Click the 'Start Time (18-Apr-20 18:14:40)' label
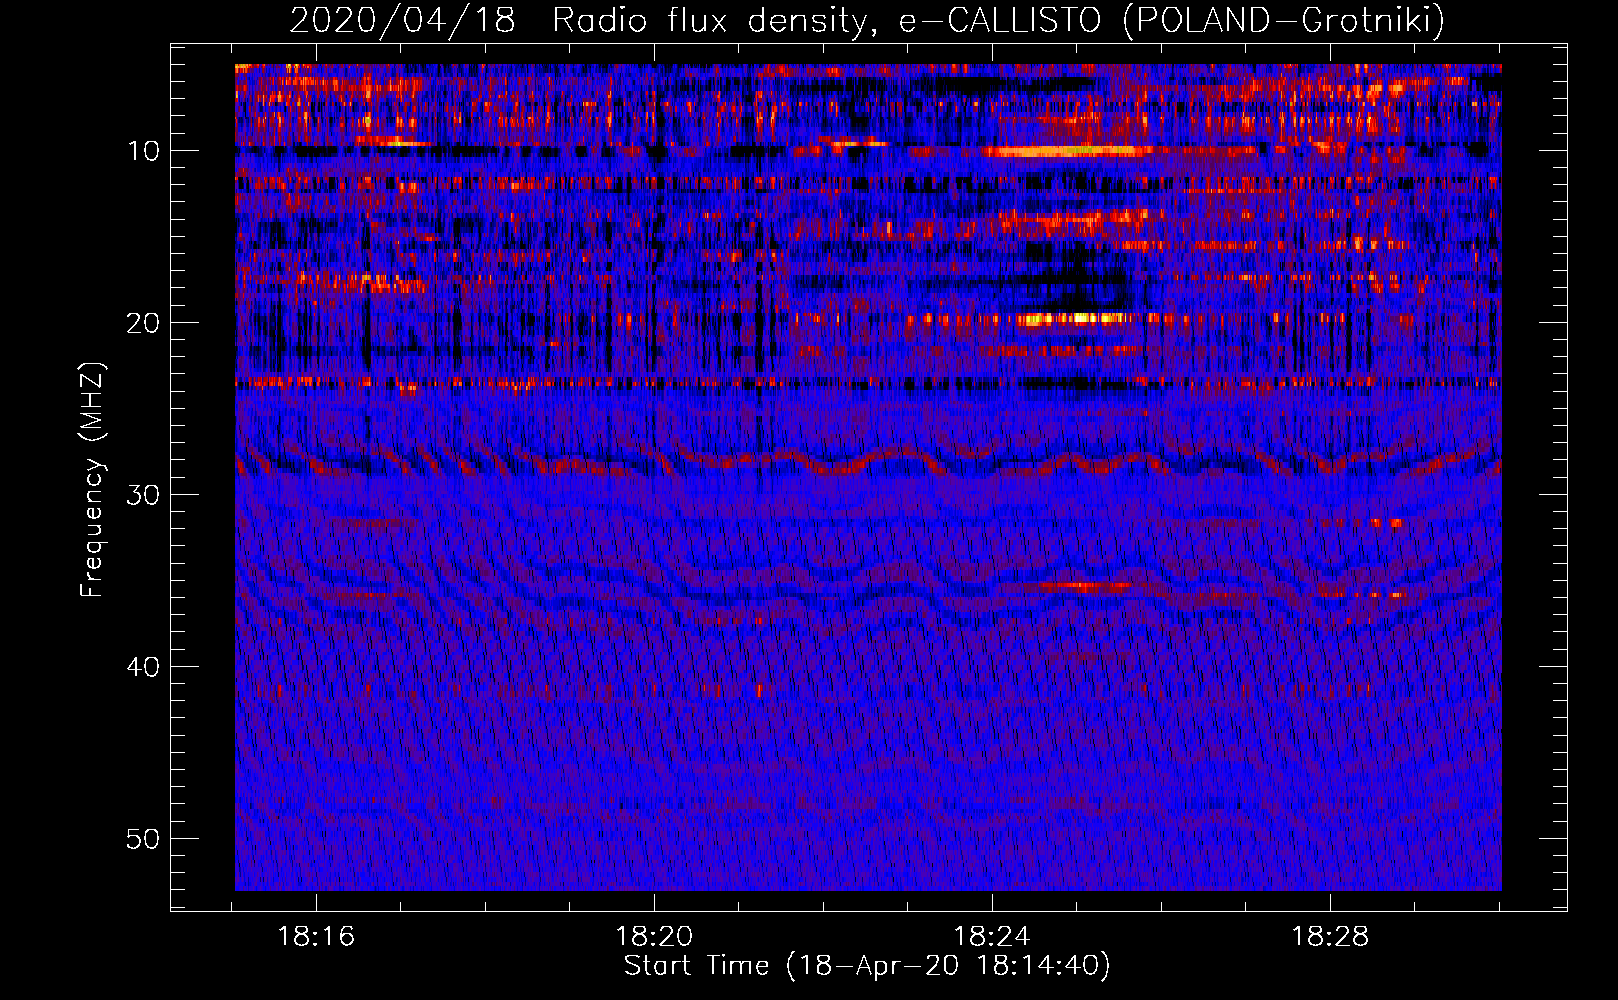Screen dimensions: 1618x1000 867,966
